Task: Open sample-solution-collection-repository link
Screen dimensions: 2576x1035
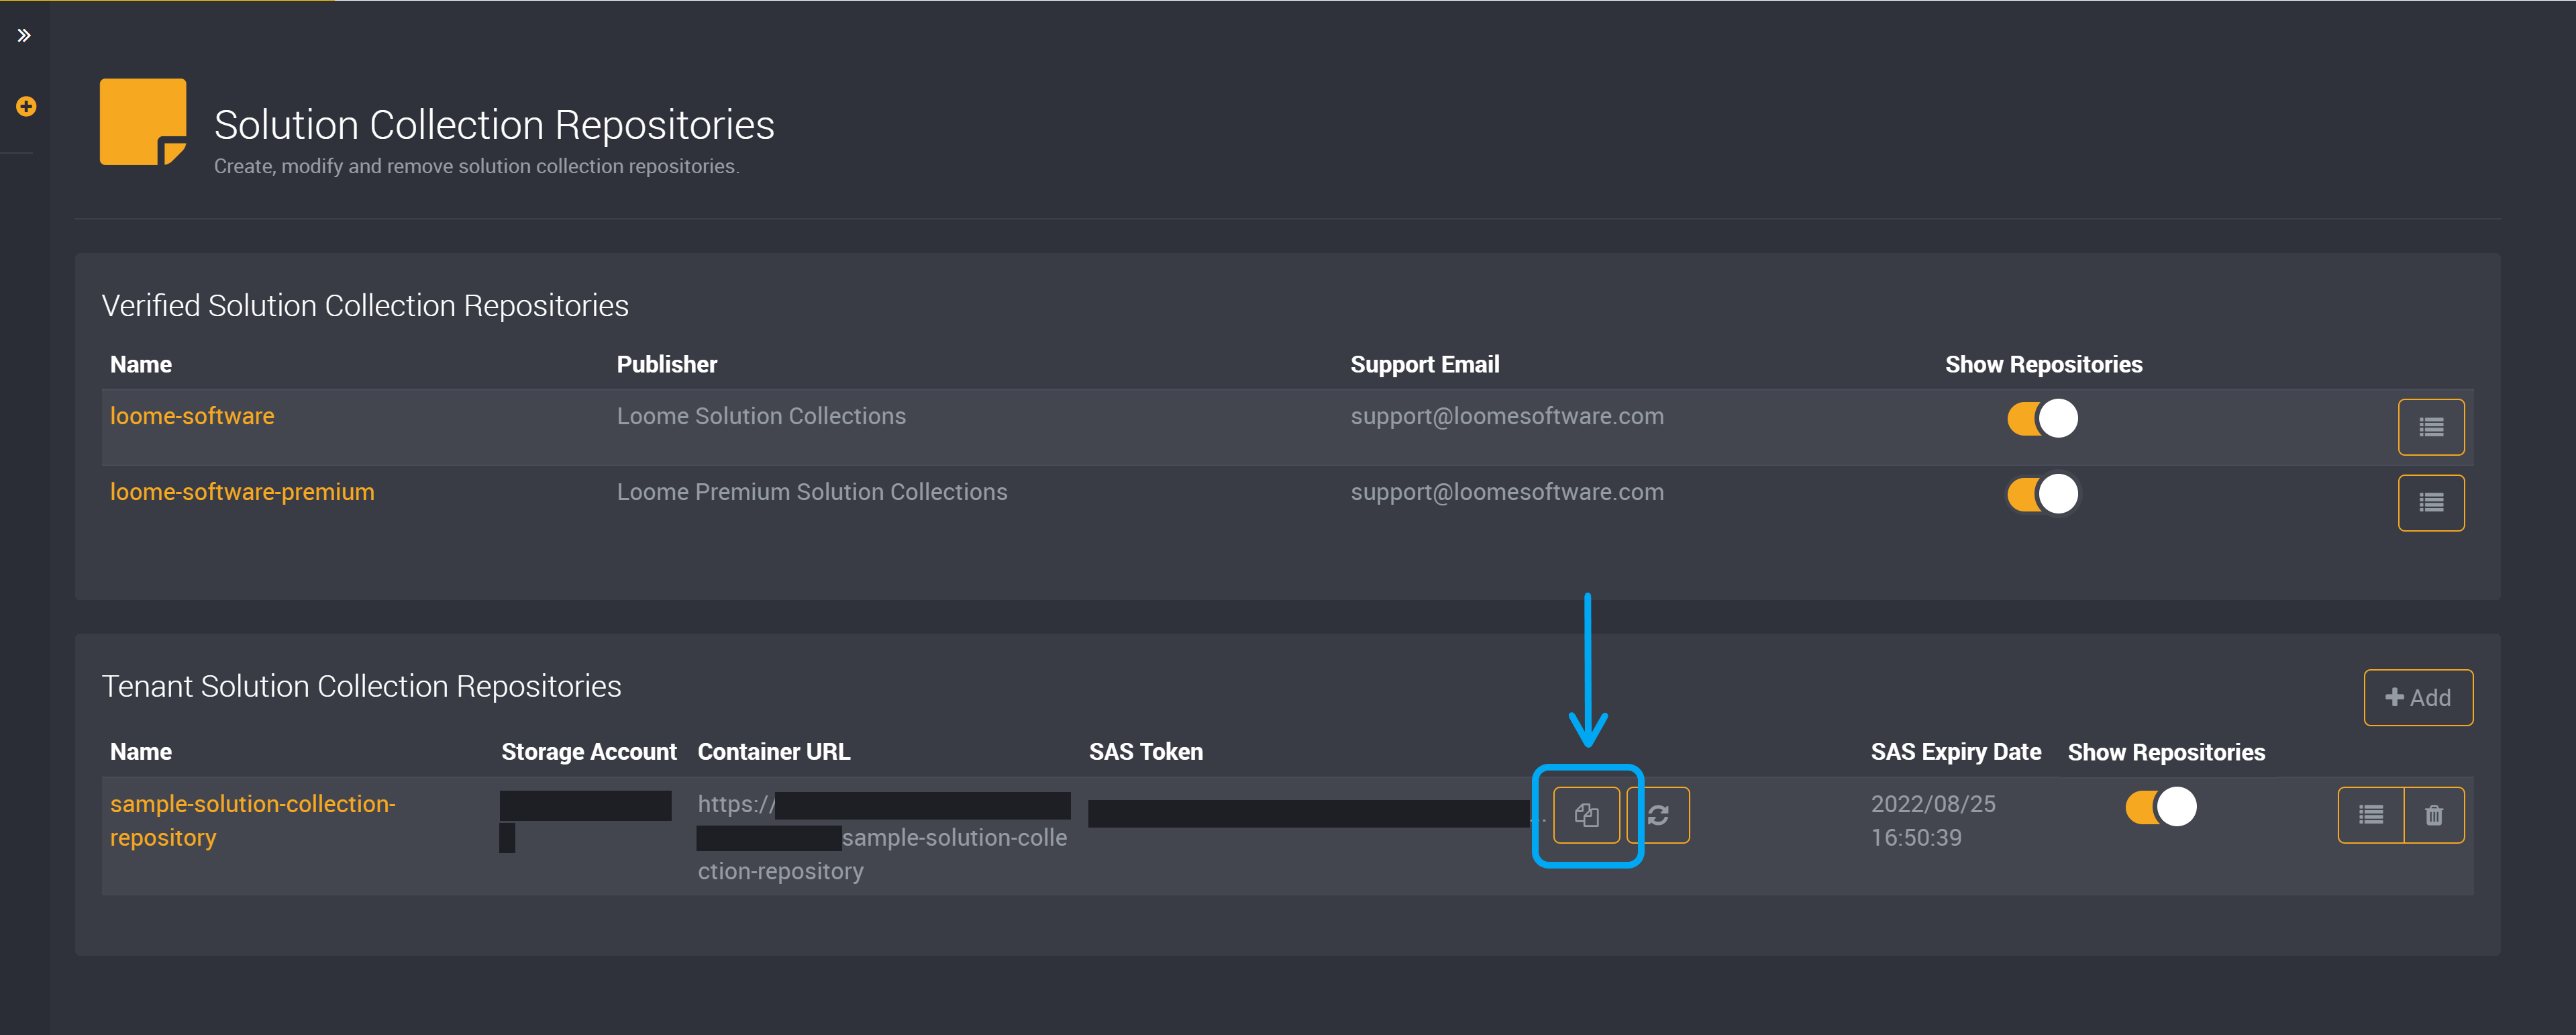Action: [253, 820]
